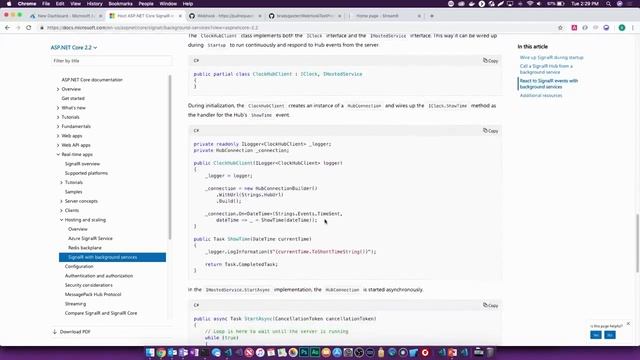Click Yes on the page helpful prompt
The height and width of the screenshot is (360, 640).
click(x=596, y=335)
